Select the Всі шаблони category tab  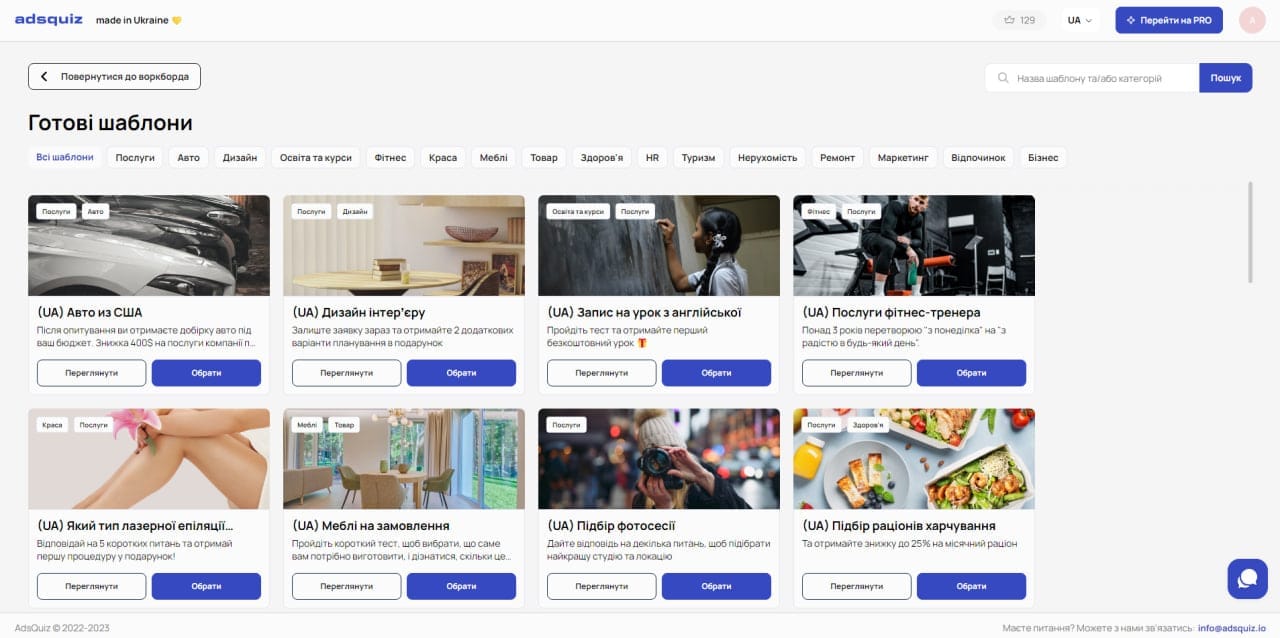coord(65,157)
